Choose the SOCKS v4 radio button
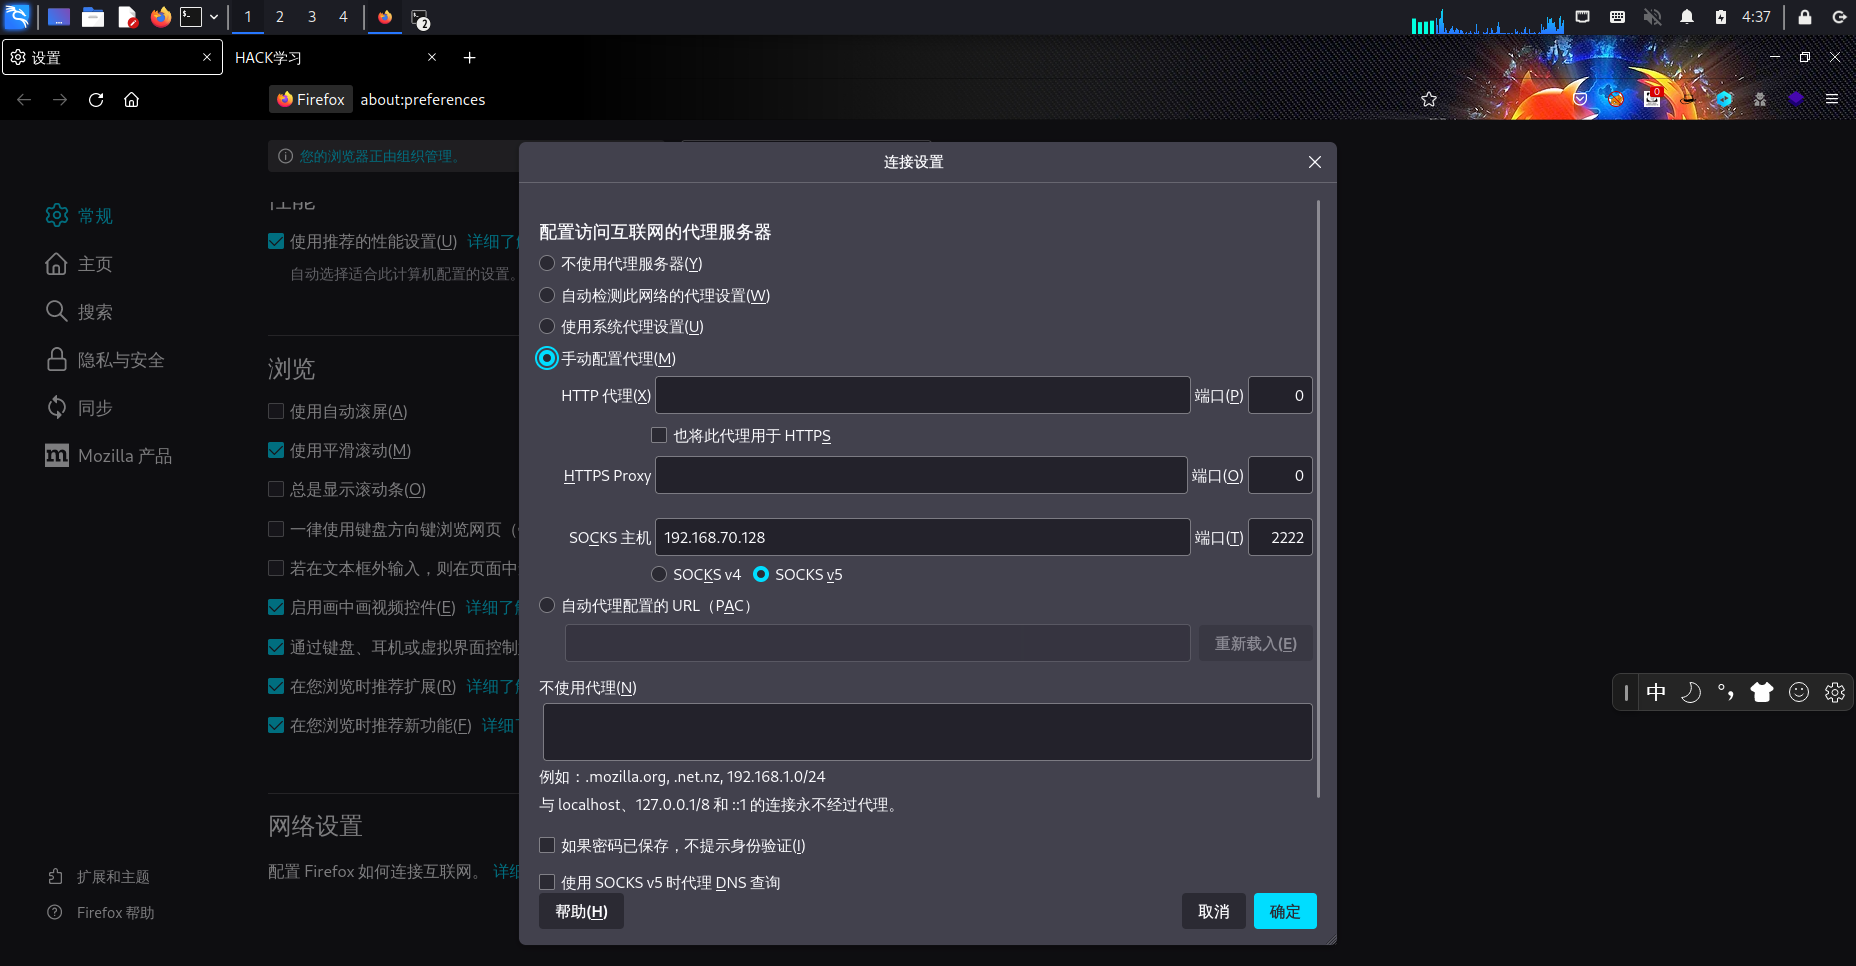Viewport: 1856px width, 966px height. click(x=659, y=574)
